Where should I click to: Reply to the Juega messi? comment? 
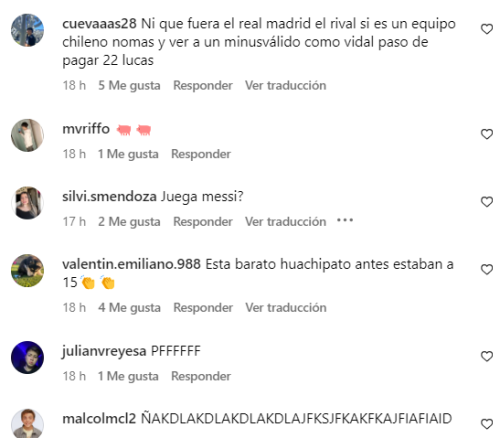(x=203, y=221)
